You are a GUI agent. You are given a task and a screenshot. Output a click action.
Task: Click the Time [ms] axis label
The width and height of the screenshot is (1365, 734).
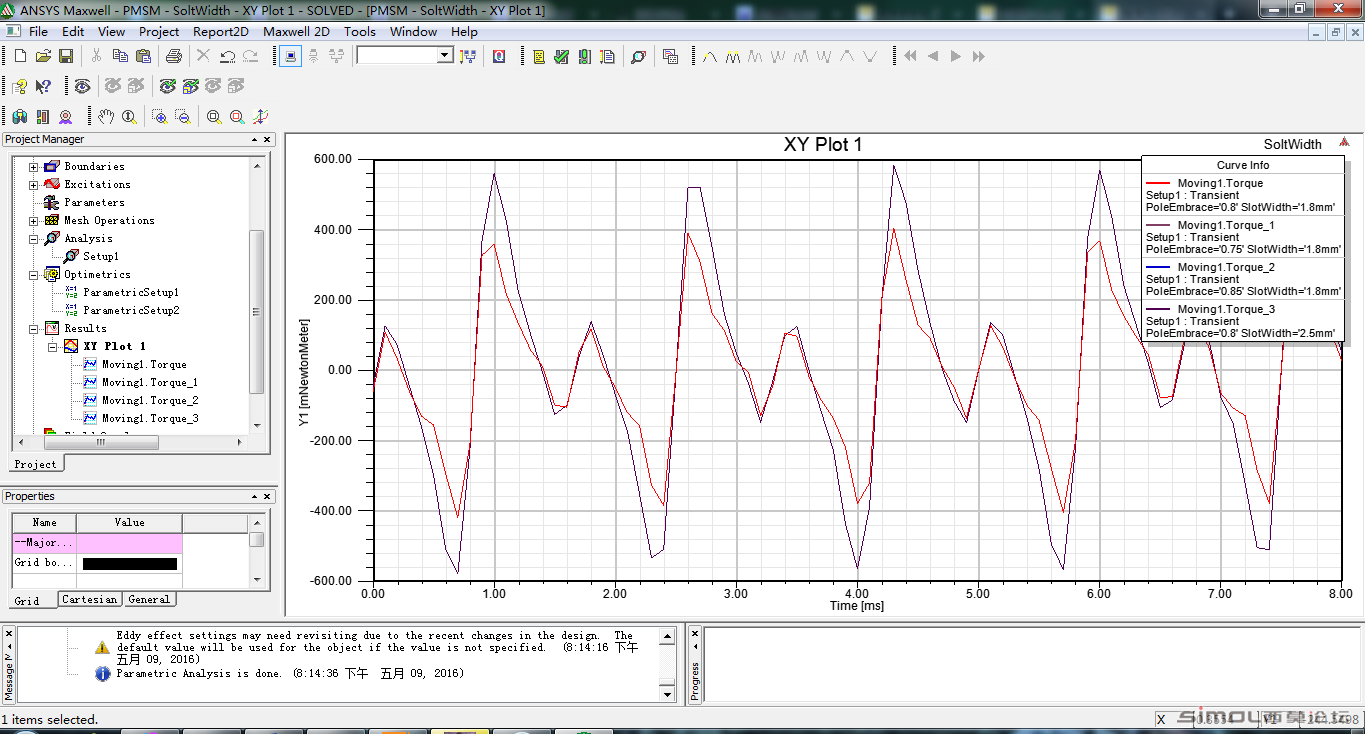pyautogui.click(x=857, y=606)
